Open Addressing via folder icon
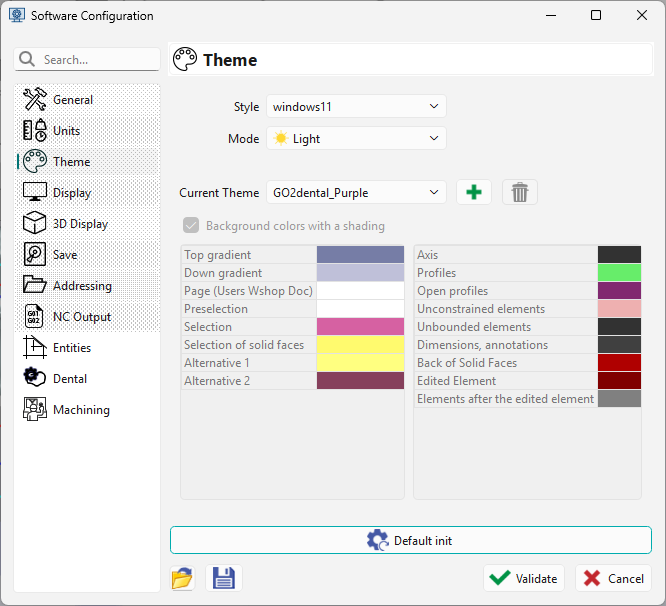This screenshot has width=666, height=606. (x=34, y=285)
